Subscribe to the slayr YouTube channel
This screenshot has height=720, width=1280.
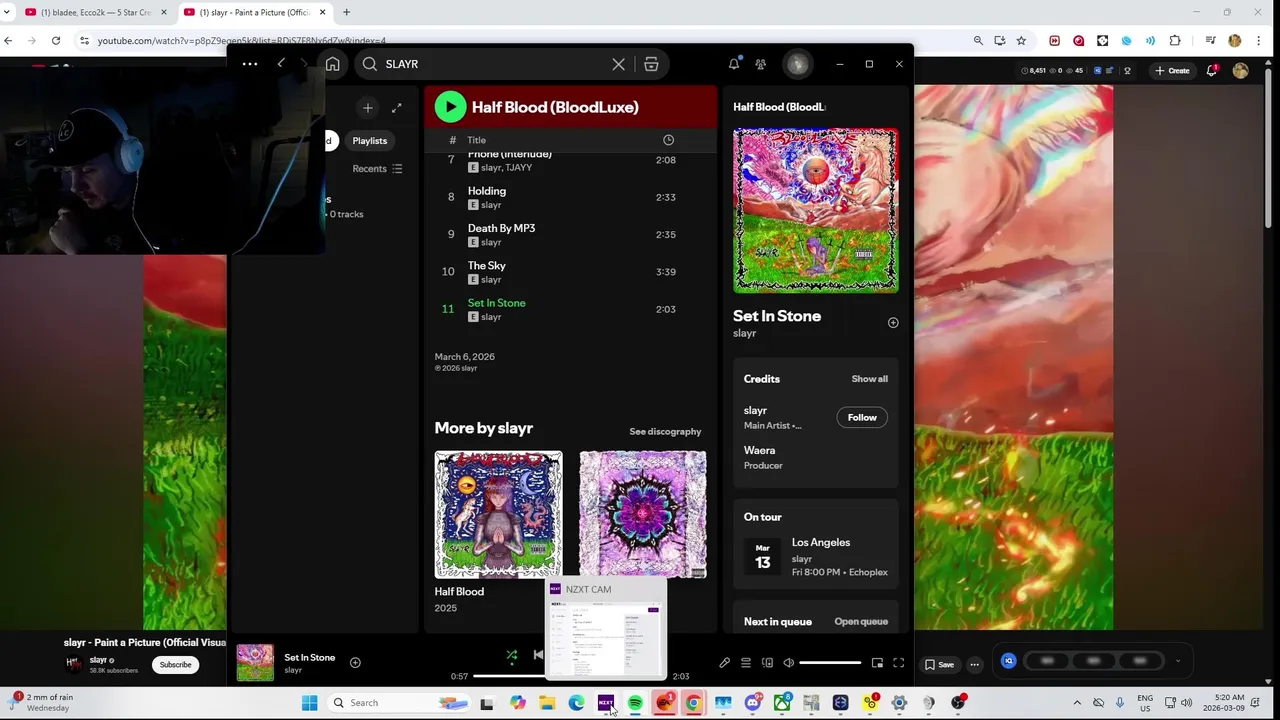175,665
